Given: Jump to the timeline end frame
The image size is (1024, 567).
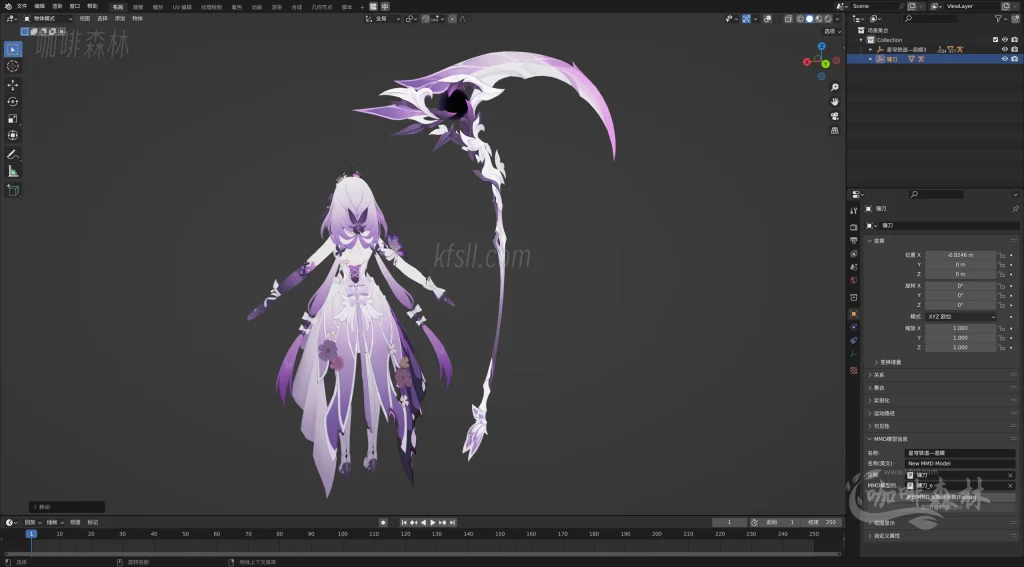Looking at the screenshot, I should pos(452,523).
